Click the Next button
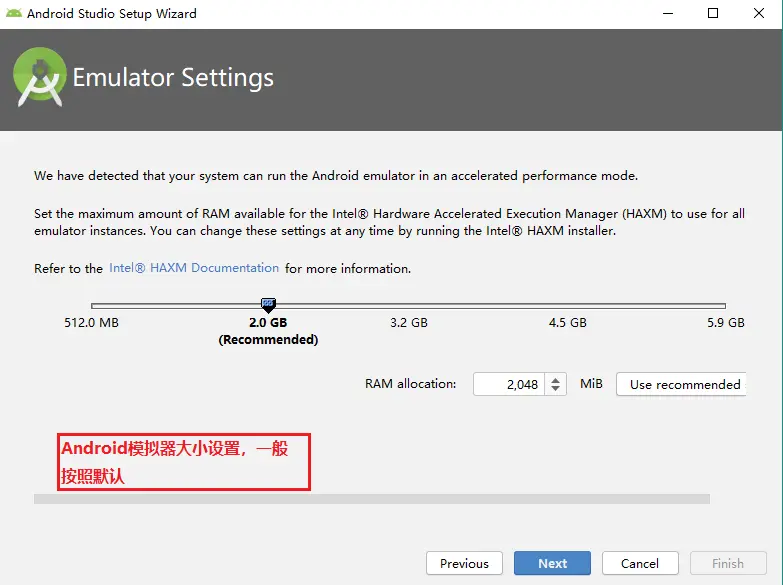 (552, 563)
